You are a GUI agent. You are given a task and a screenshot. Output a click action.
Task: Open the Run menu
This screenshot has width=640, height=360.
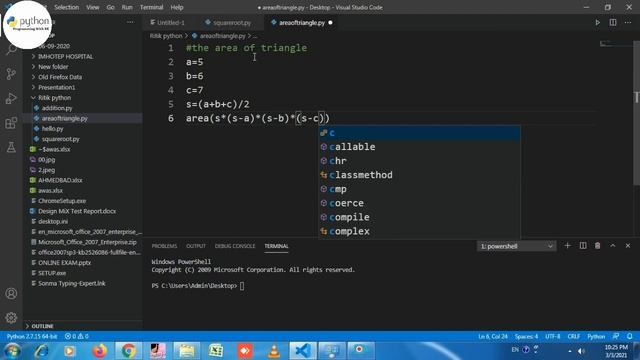(127, 7)
